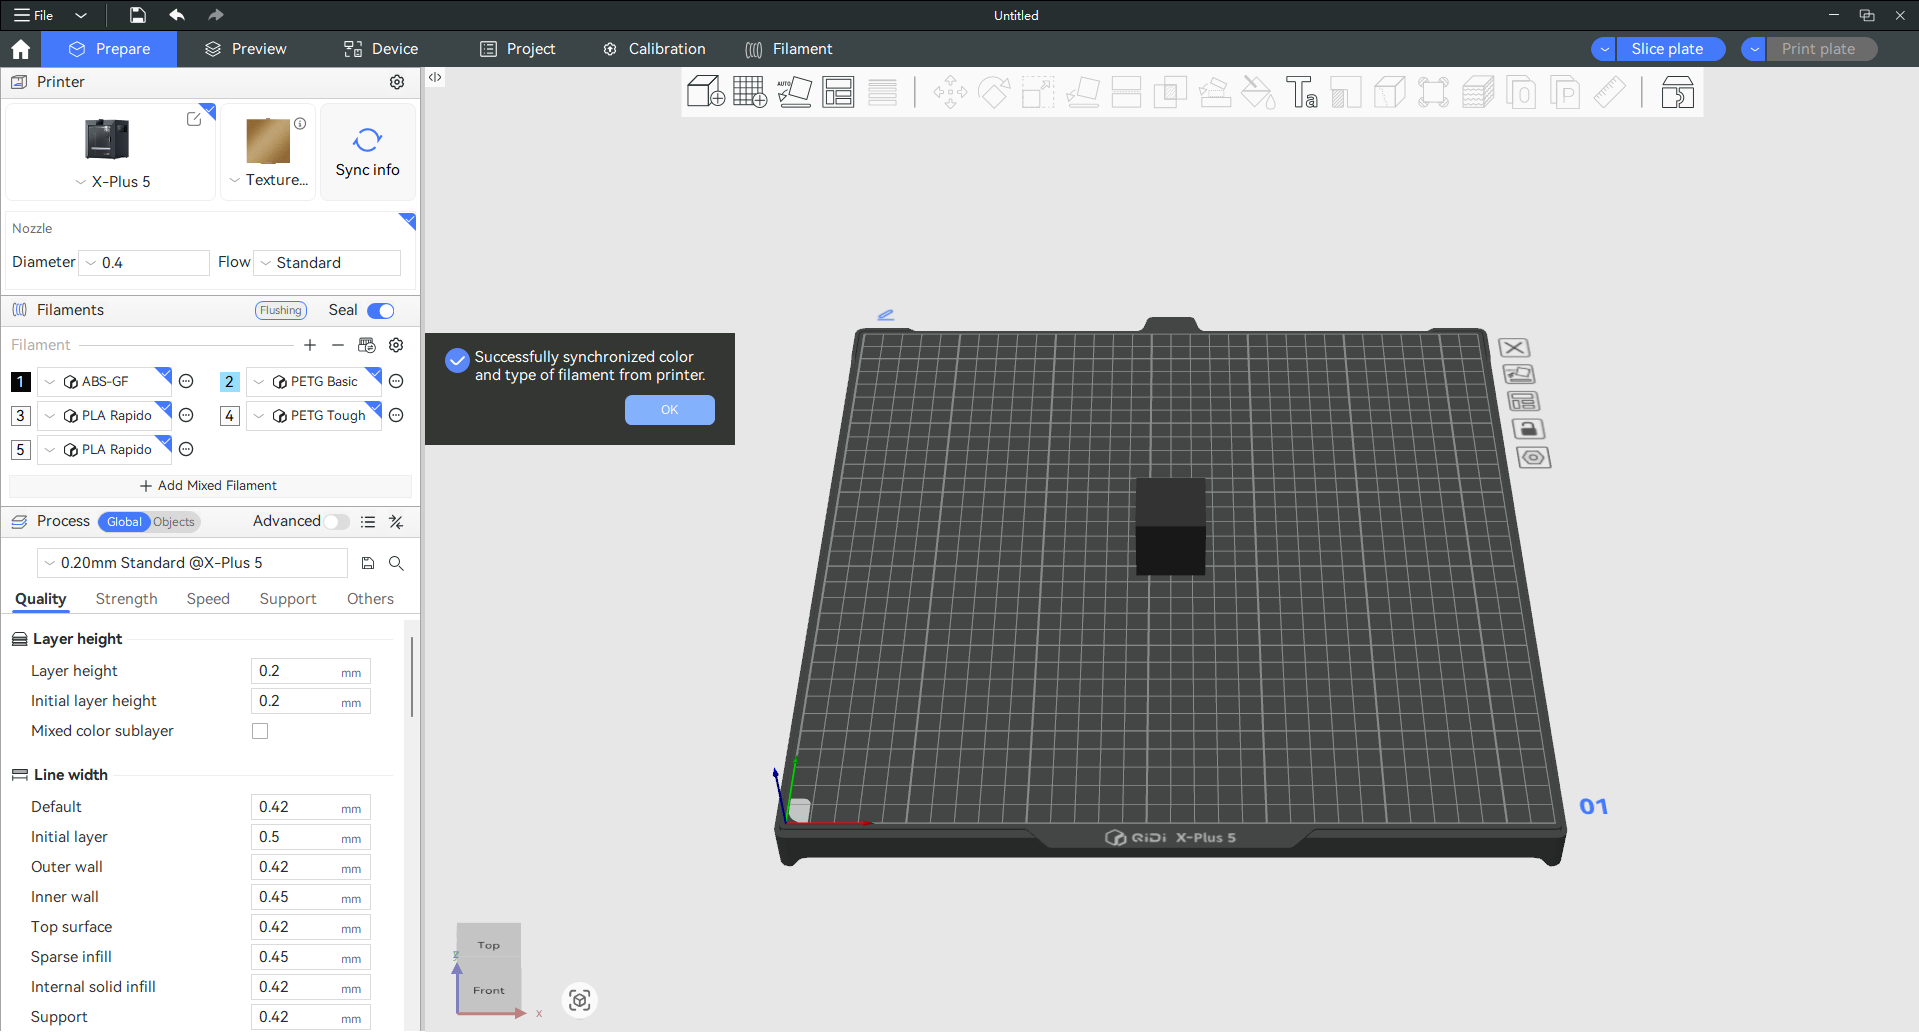Reset the camera view icon
The width and height of the screenshot is (1919, 1032).
pos(580,1000)
